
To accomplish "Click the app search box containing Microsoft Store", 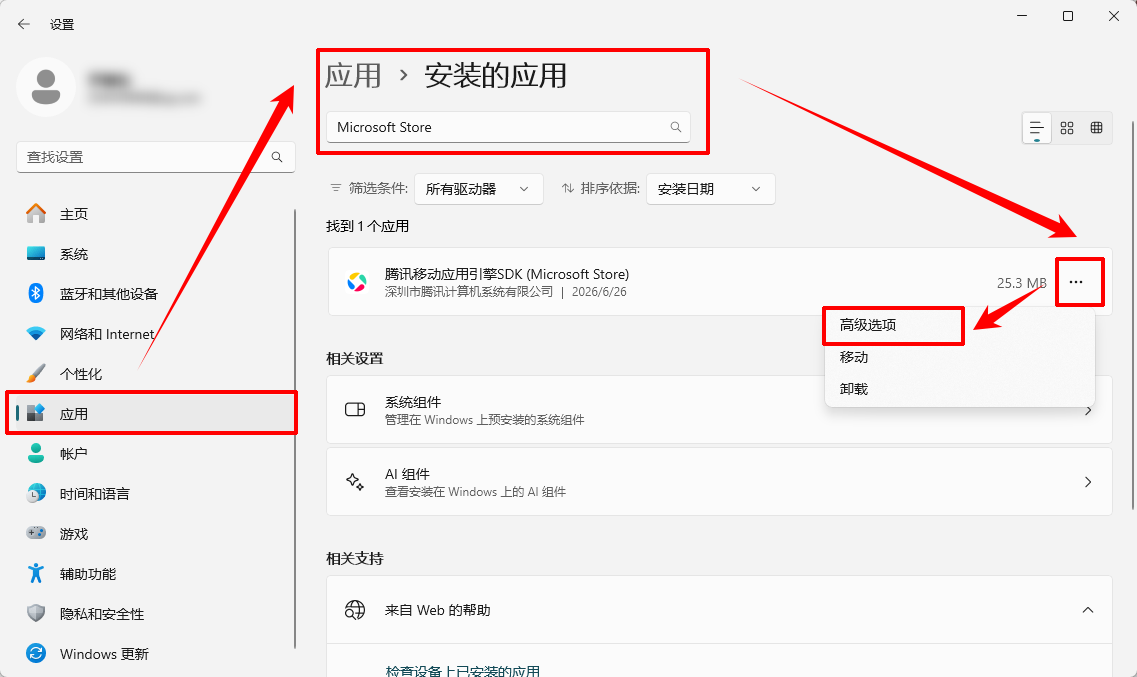I will [x=508, y=127].
